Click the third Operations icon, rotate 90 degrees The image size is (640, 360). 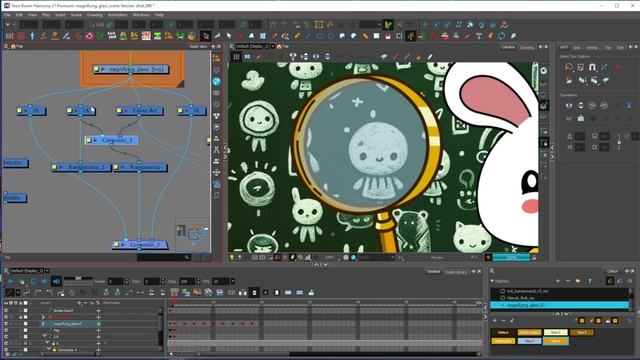tap(592, 105)
